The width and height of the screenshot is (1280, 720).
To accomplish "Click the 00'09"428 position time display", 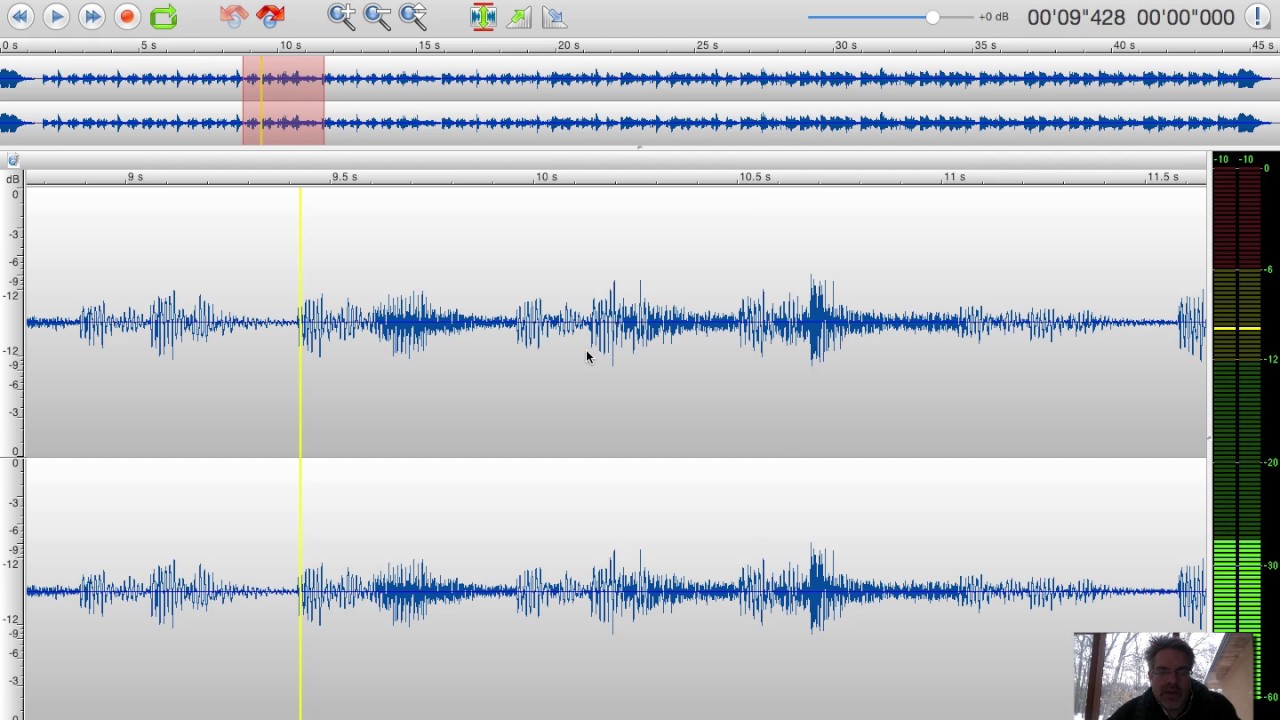I will [x=1076, y=17].
